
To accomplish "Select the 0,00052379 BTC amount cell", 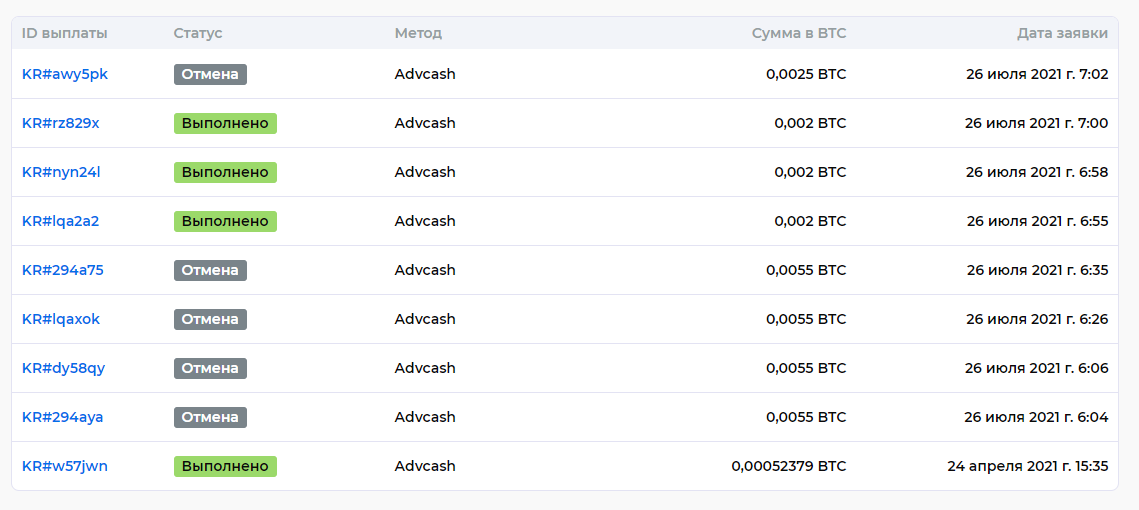I will coord(789,466).
